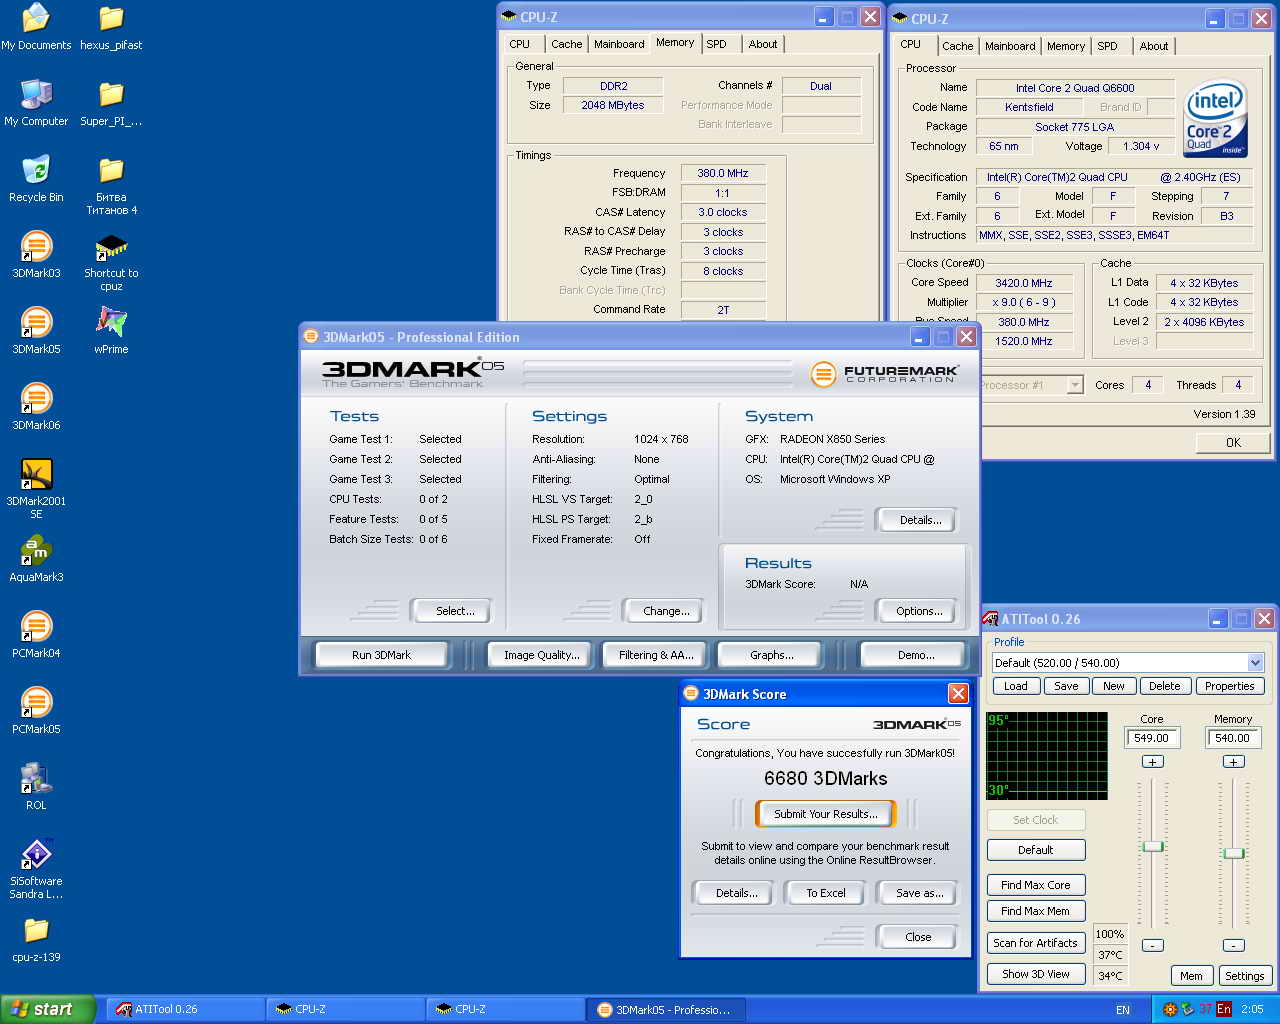Select the PCMark05 desktop icon
This screenshot has height=1024, width=1280.
tap(36, 711)
